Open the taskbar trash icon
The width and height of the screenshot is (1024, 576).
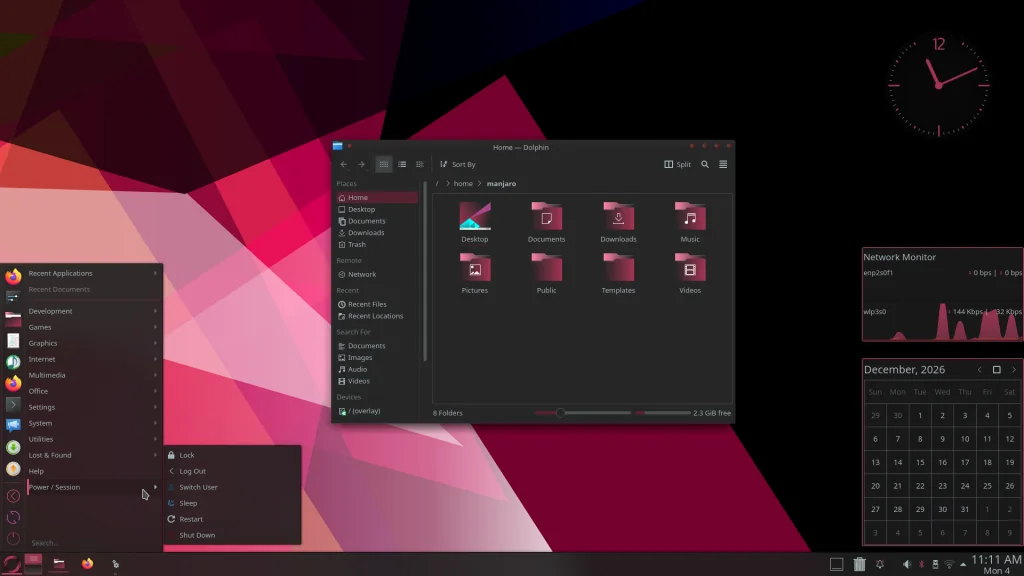[859, 564]
